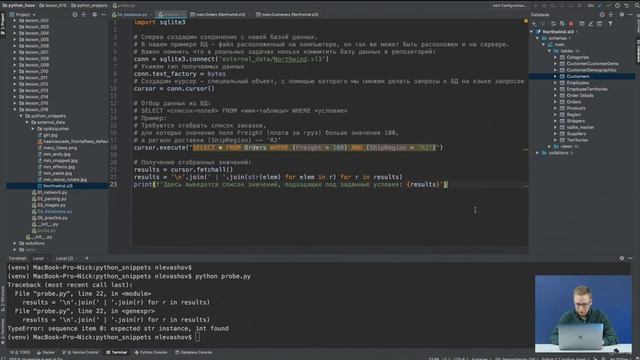Expand the Orders table node

pyautogui.click(x=556, y=102)
